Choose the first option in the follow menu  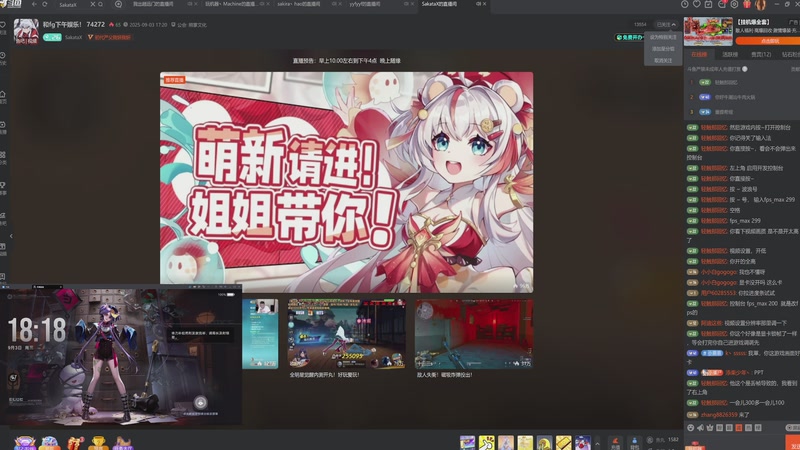click(663, 37)
